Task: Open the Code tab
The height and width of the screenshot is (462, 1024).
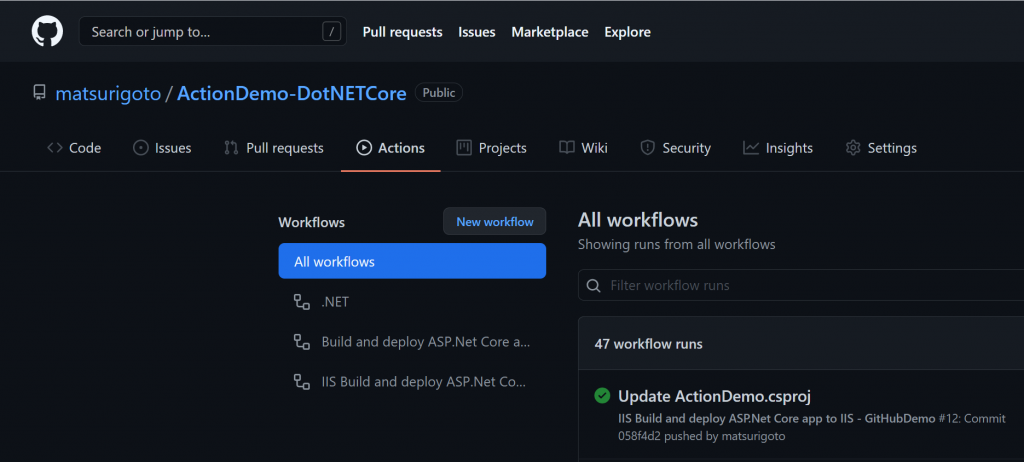Action: click(74, 148)
